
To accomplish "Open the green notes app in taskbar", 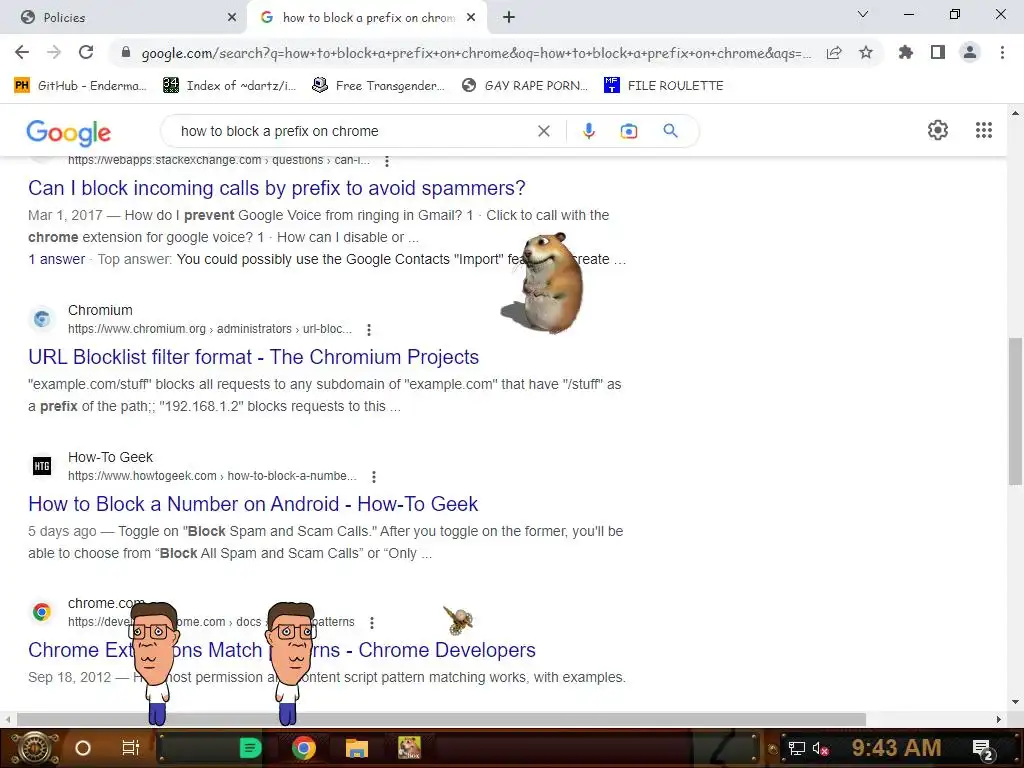I will coord(250,748).
